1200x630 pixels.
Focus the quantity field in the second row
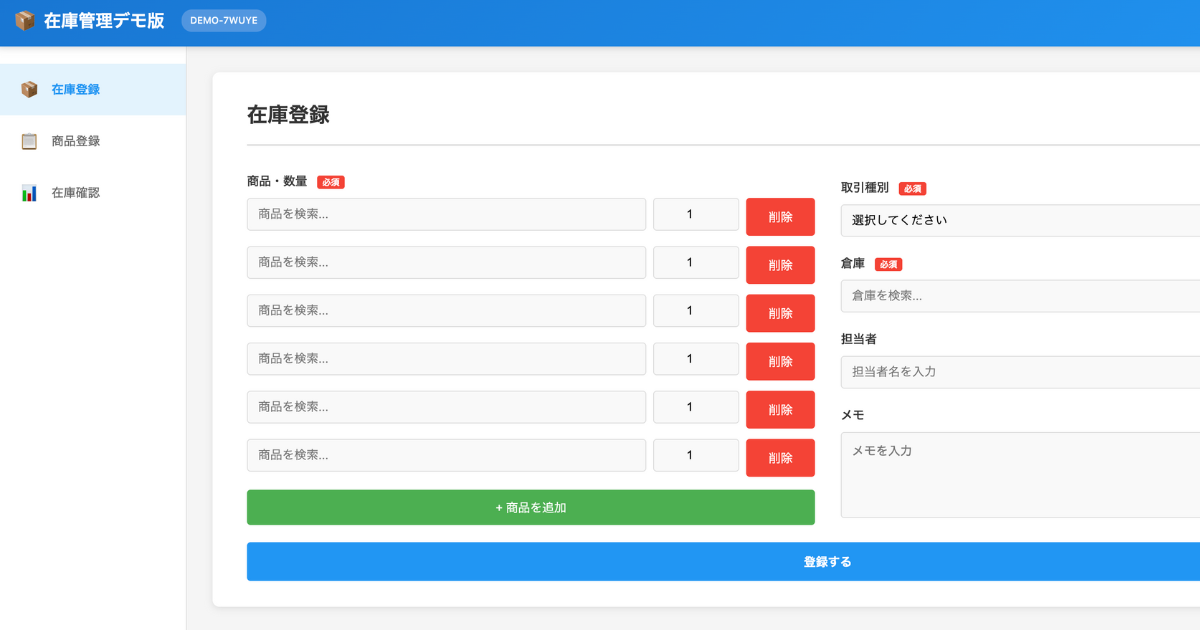695,262
